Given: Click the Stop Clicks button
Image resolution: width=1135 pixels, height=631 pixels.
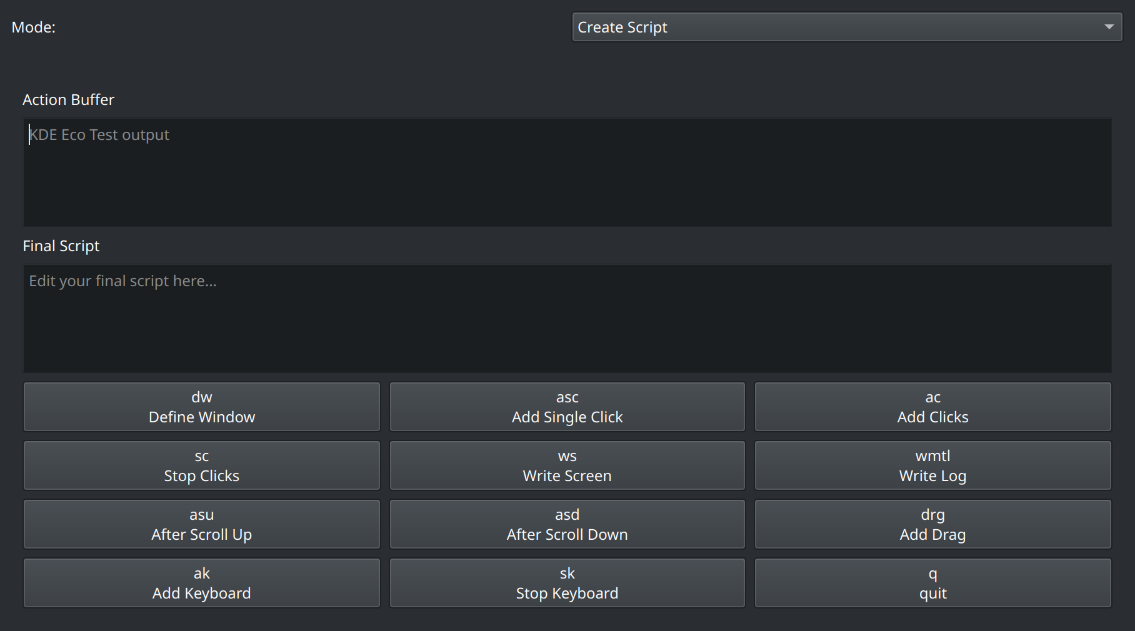Looking at the screenshot, I should click(201, 466).
